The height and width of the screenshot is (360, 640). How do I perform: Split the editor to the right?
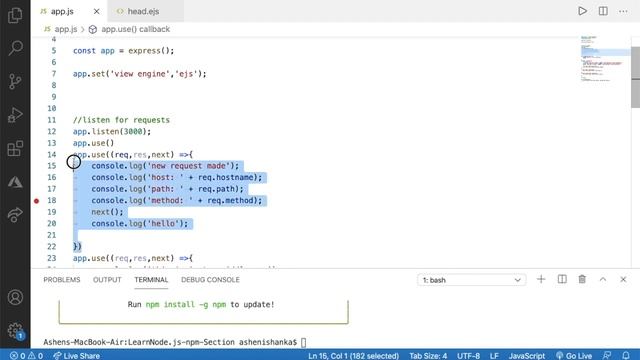[x=603, y=11]
